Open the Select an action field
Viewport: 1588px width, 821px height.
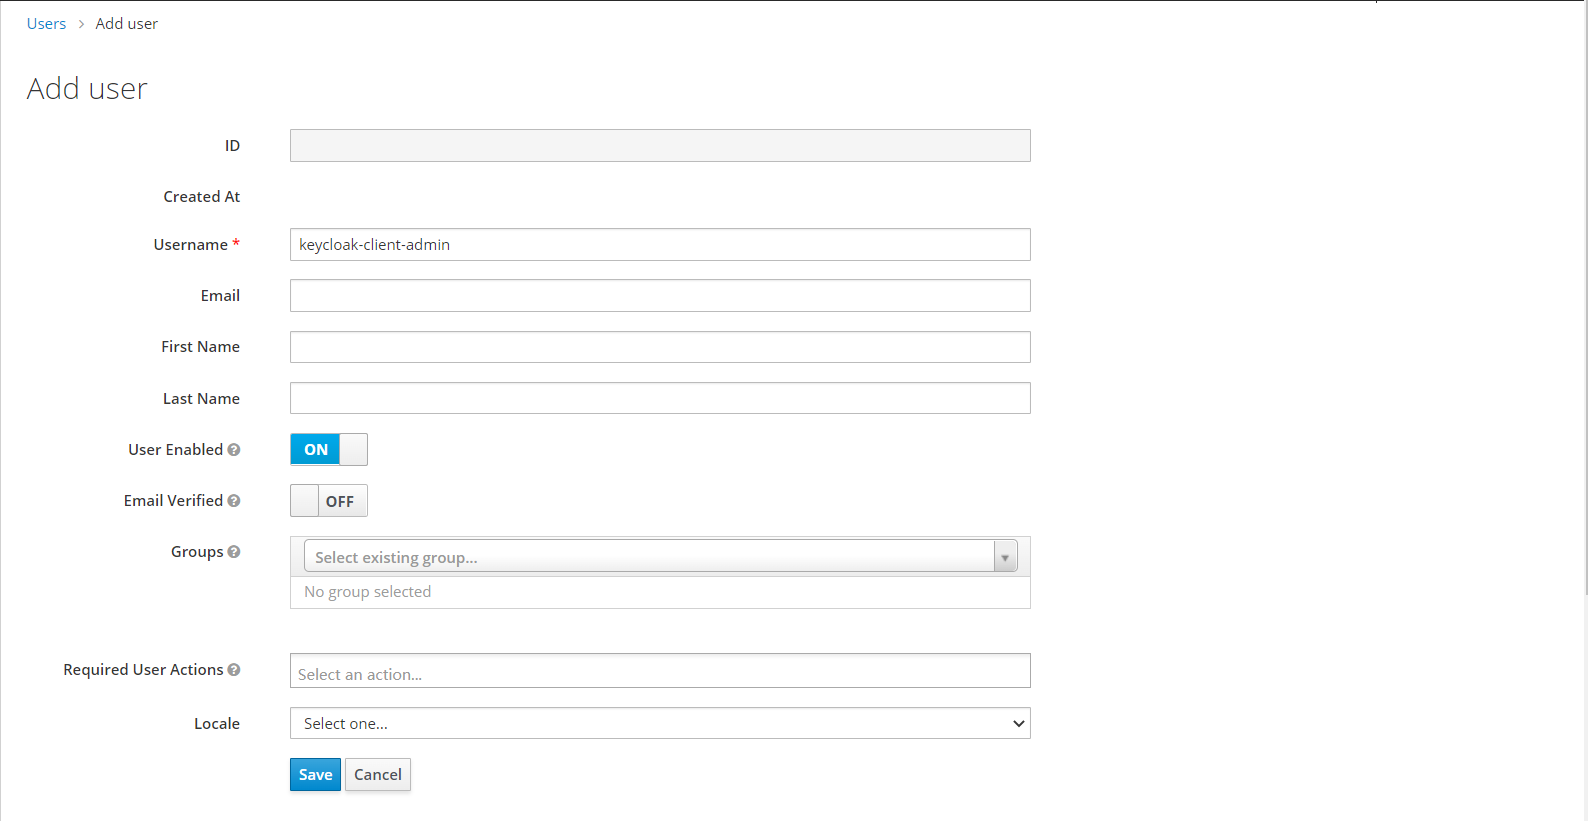[660, 671]
